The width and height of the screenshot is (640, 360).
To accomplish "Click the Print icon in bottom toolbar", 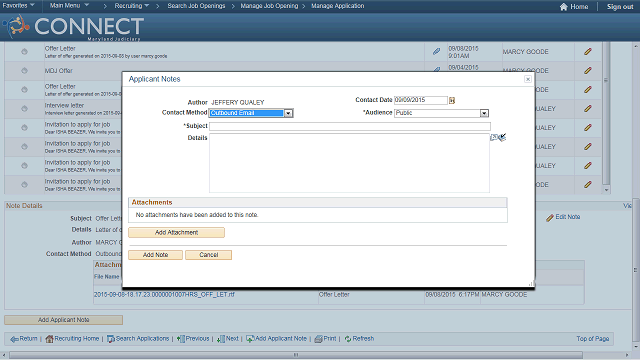I will click(318, 339).
